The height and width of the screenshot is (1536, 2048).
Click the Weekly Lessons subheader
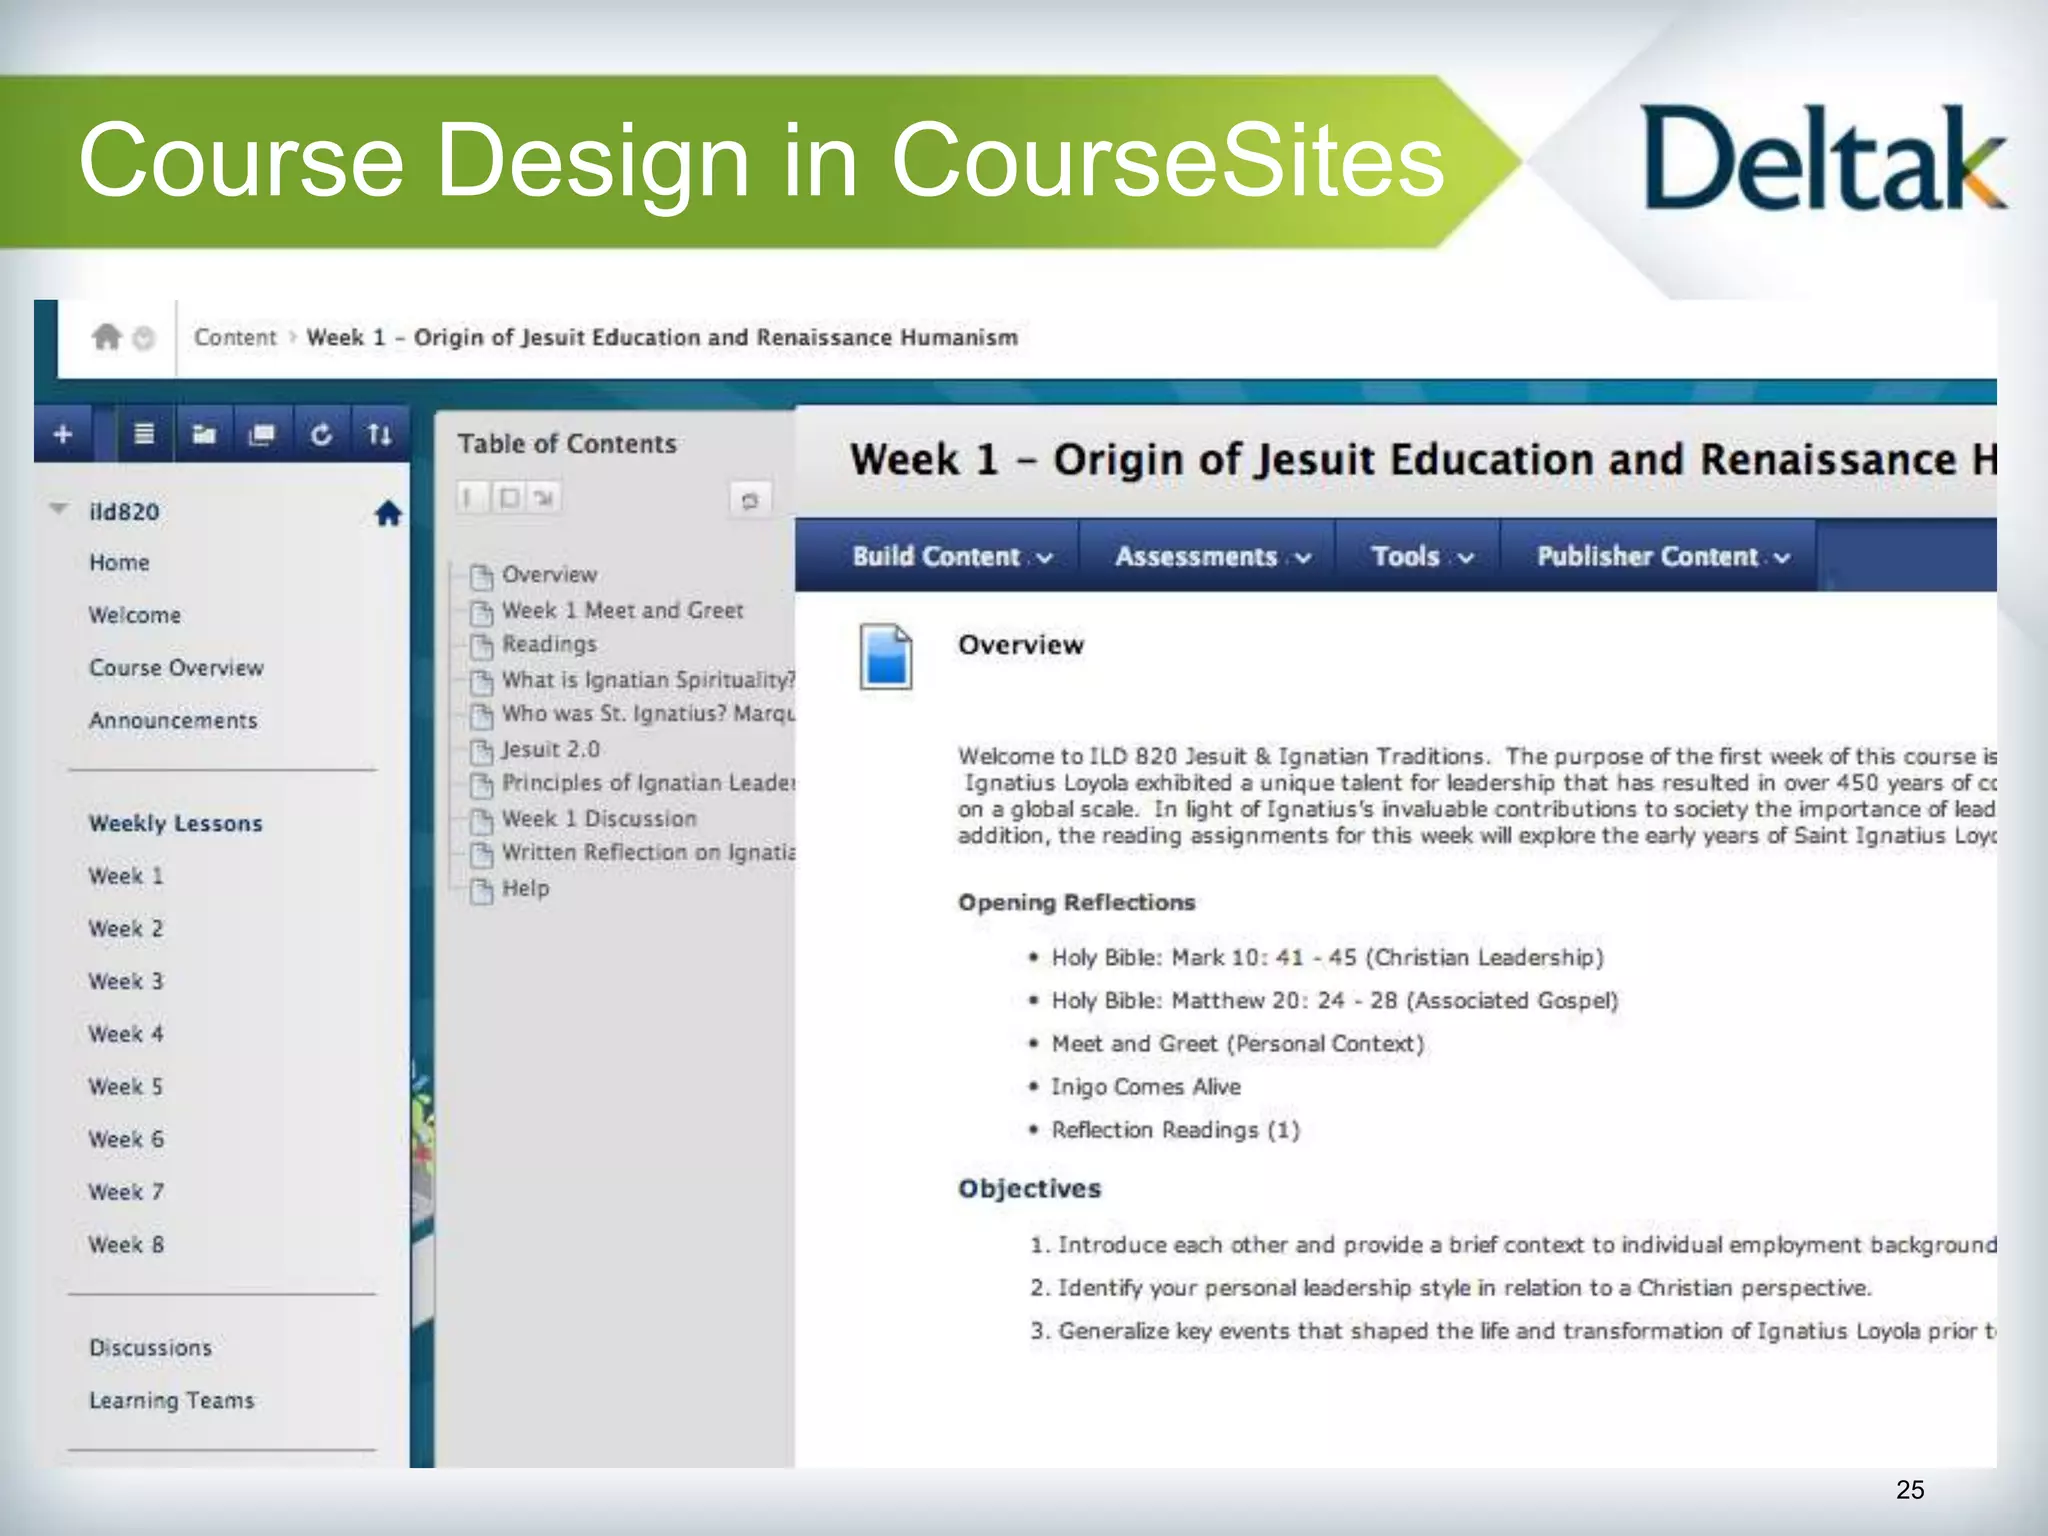coord(175,823)
